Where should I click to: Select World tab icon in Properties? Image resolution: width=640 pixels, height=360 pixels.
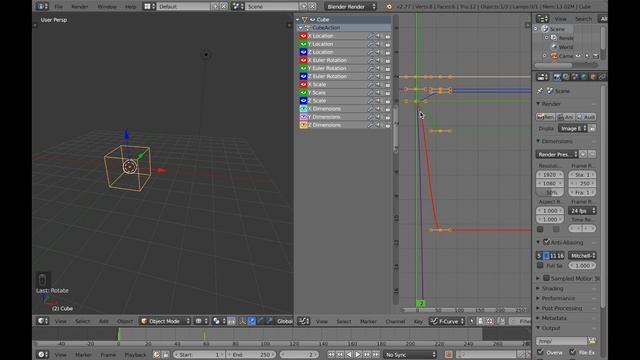(x=584, y=77)
